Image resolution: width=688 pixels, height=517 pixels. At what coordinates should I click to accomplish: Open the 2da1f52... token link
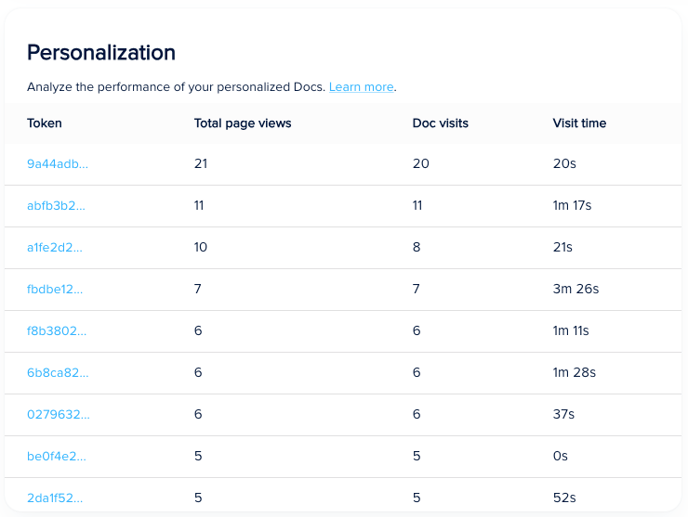(x=55, y=498)
